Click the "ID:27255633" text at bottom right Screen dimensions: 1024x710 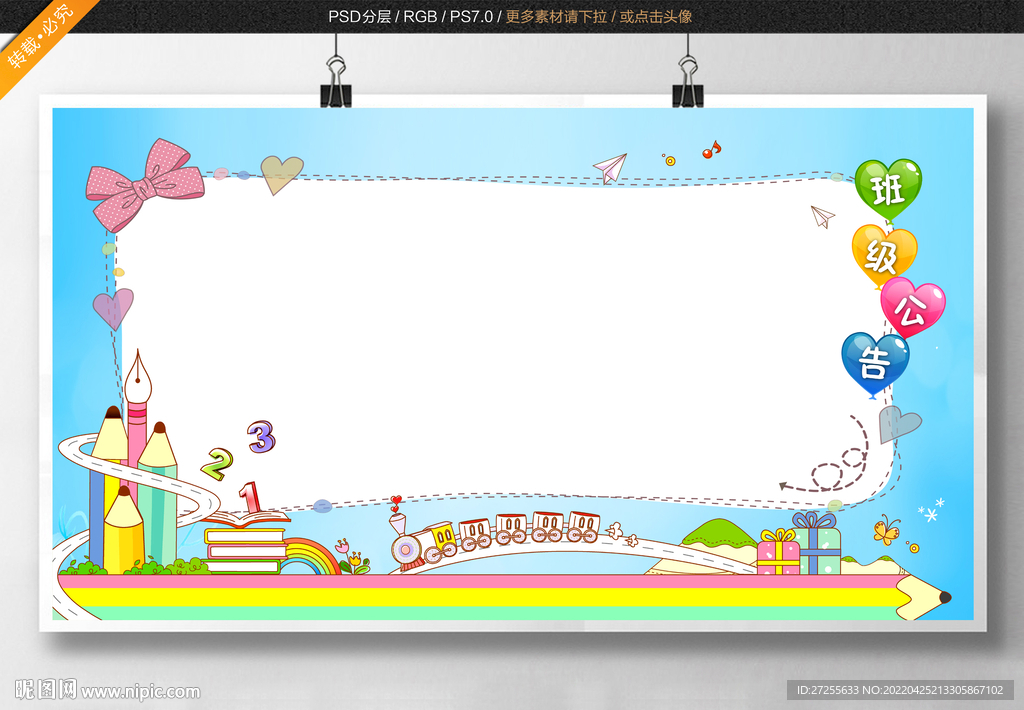827,690
